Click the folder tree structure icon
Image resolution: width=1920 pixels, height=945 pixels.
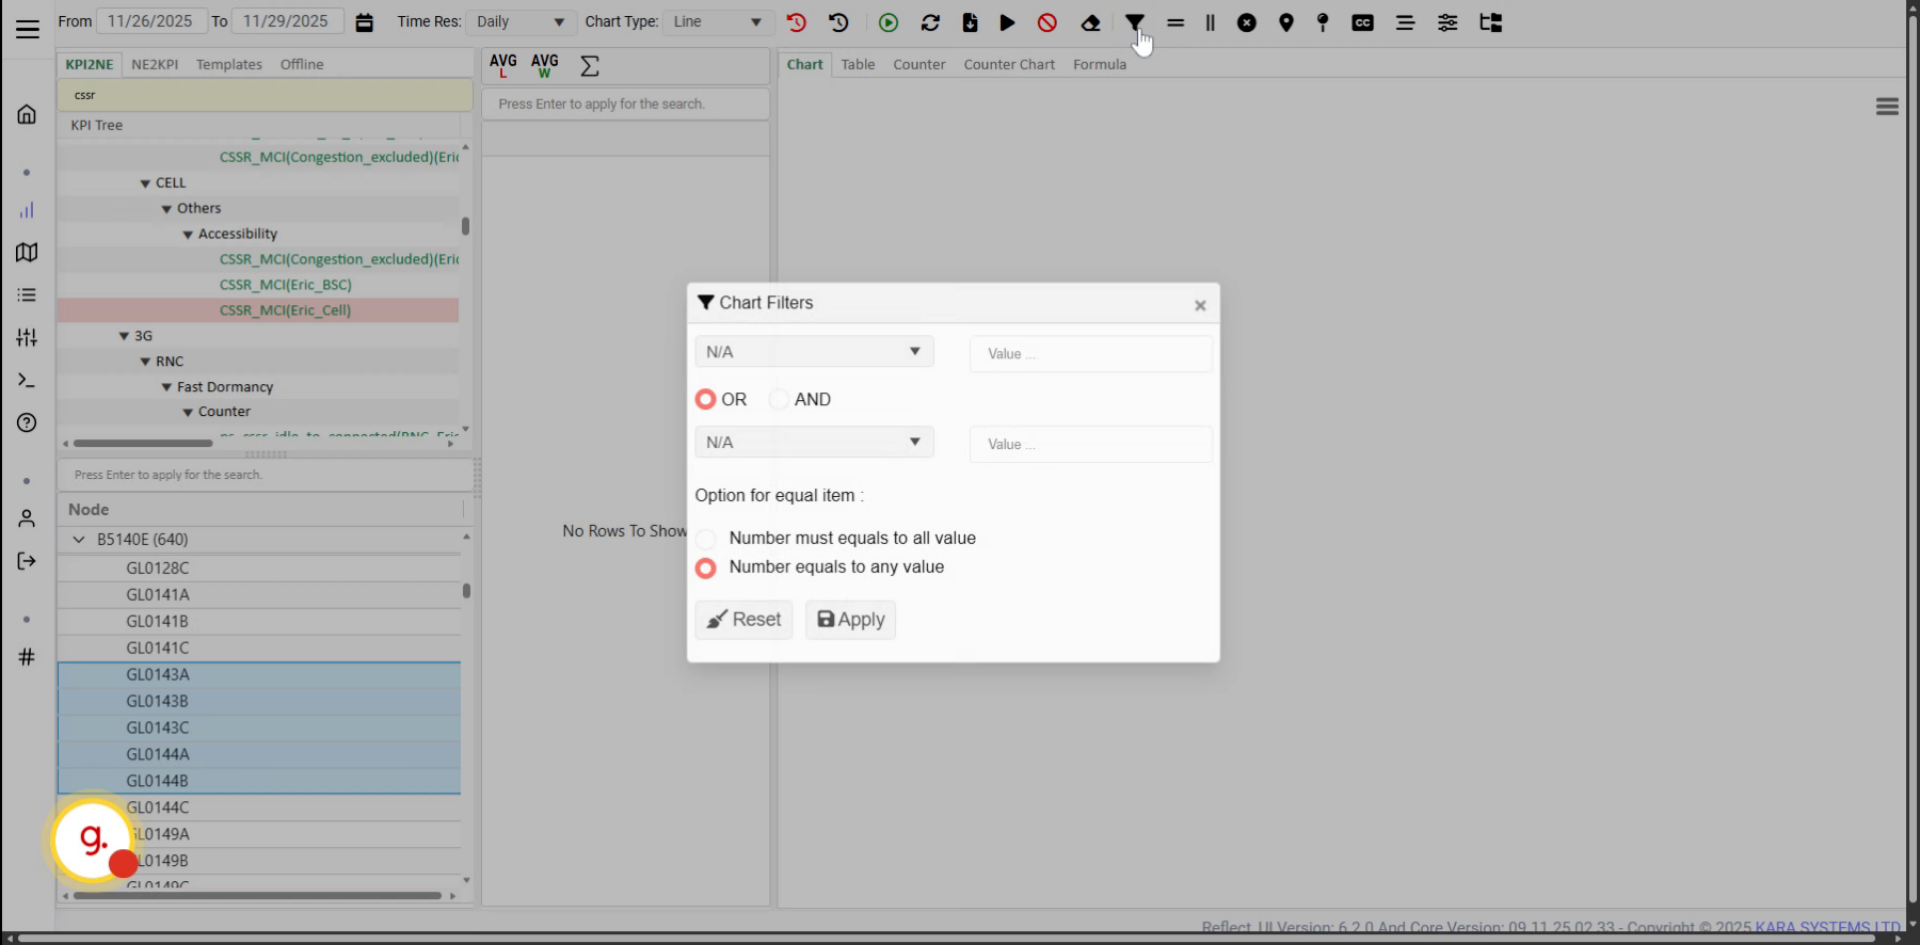[x=1491, y=22]
